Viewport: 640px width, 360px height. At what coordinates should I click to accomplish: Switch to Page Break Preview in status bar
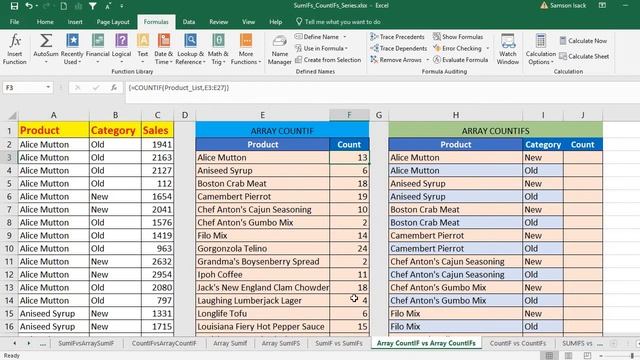click(x=587, y=356)
